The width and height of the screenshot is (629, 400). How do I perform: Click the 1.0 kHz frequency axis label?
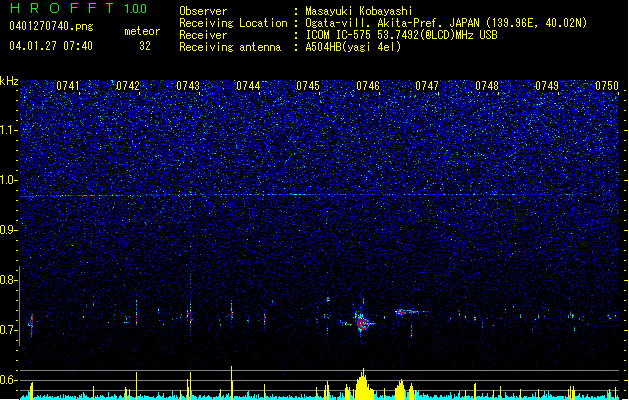click(9, 180)
